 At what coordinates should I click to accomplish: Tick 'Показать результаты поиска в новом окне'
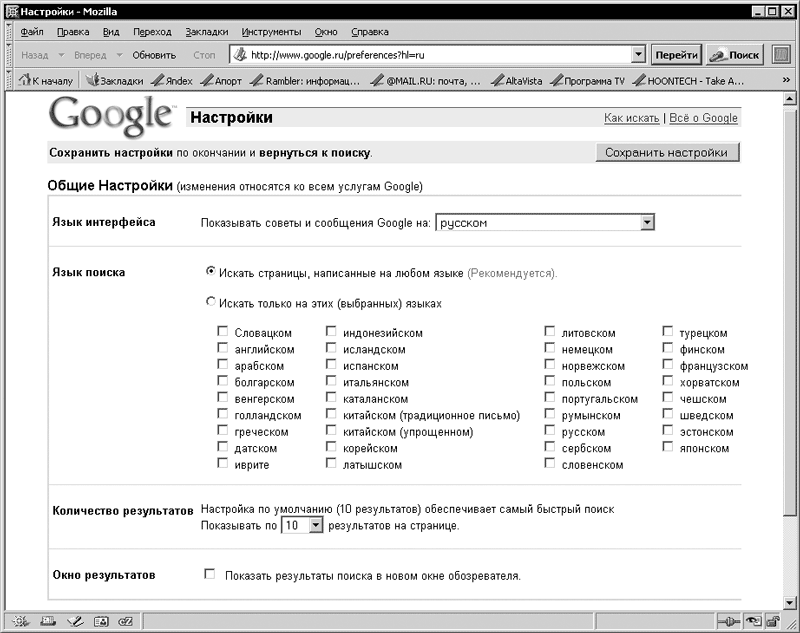click(x=210, y=575)
